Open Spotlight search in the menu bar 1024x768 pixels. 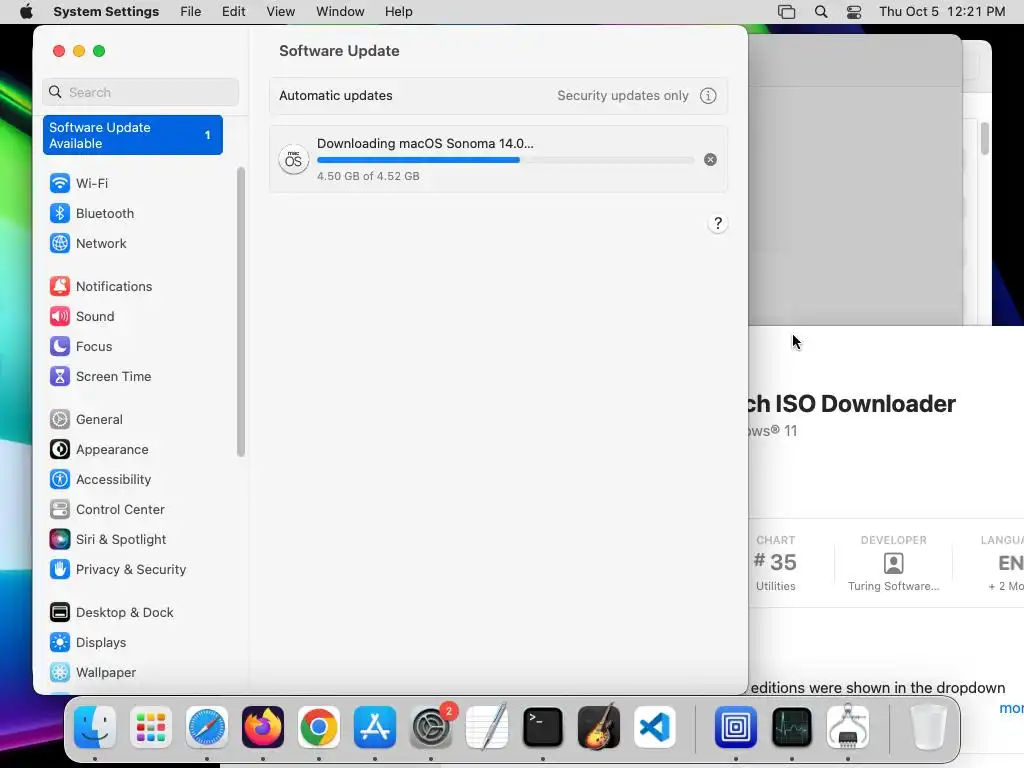[821, 12]
